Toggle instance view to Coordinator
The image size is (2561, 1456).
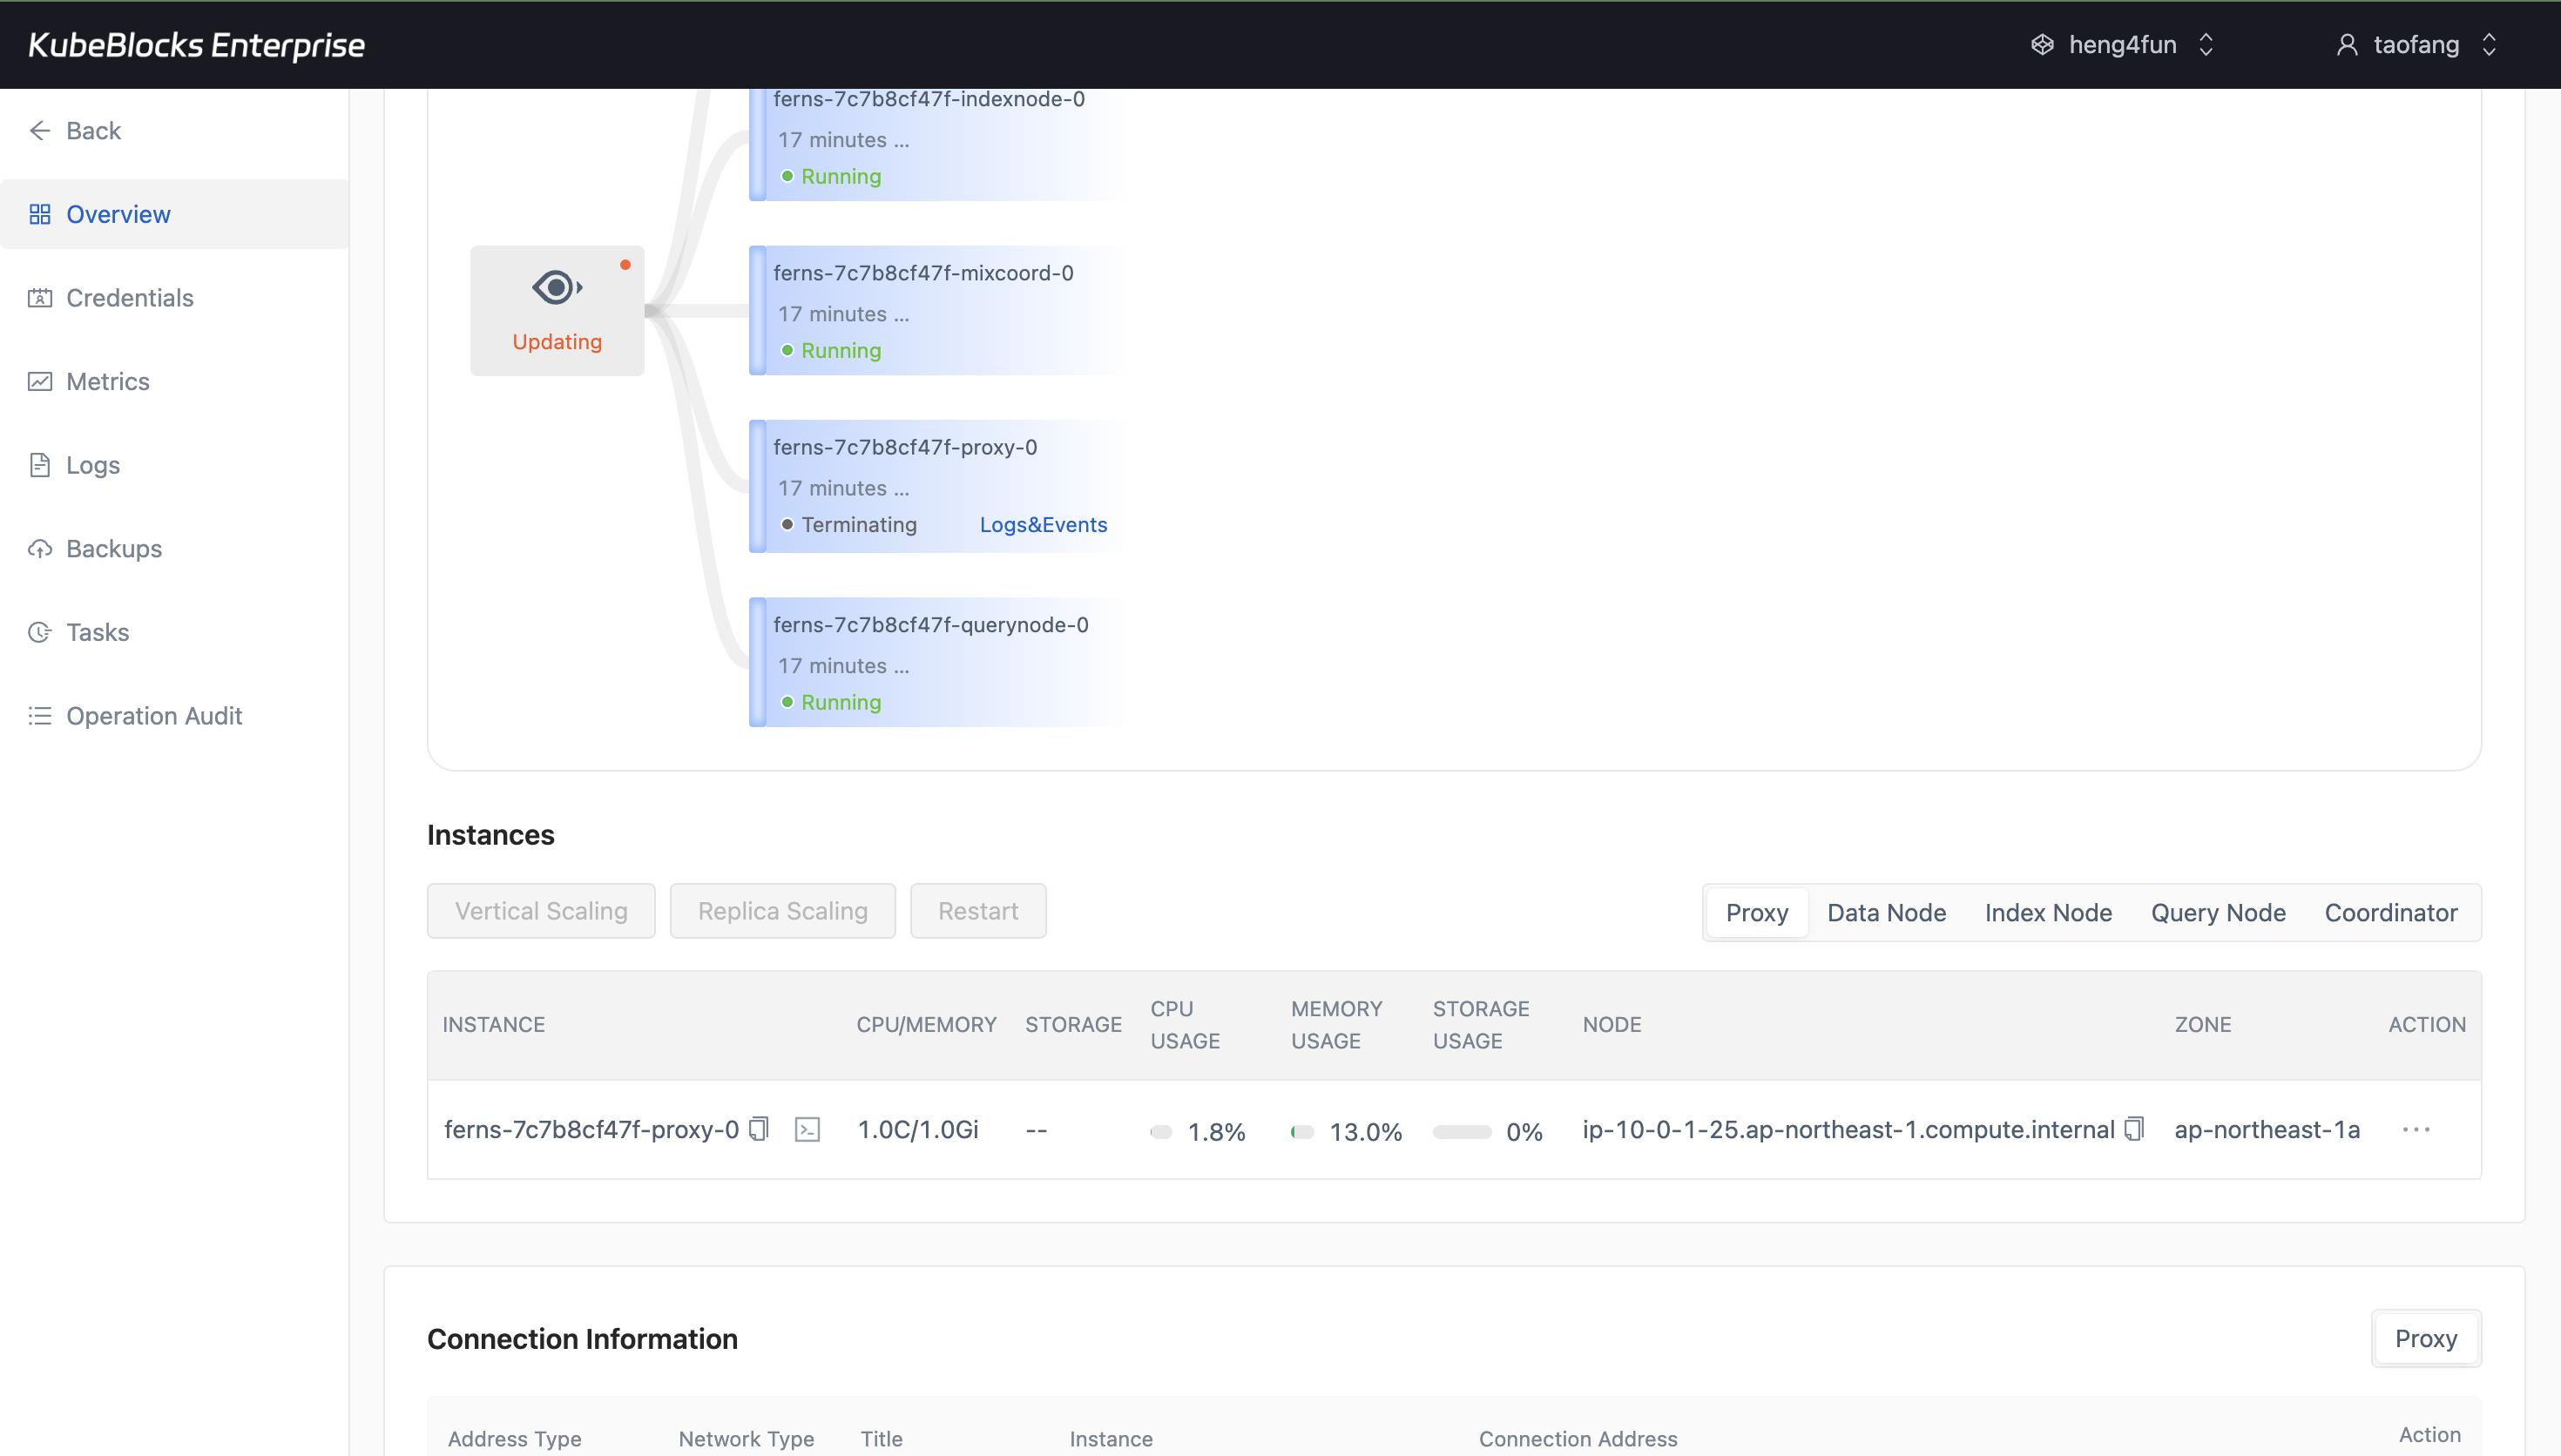(2391, 911)
